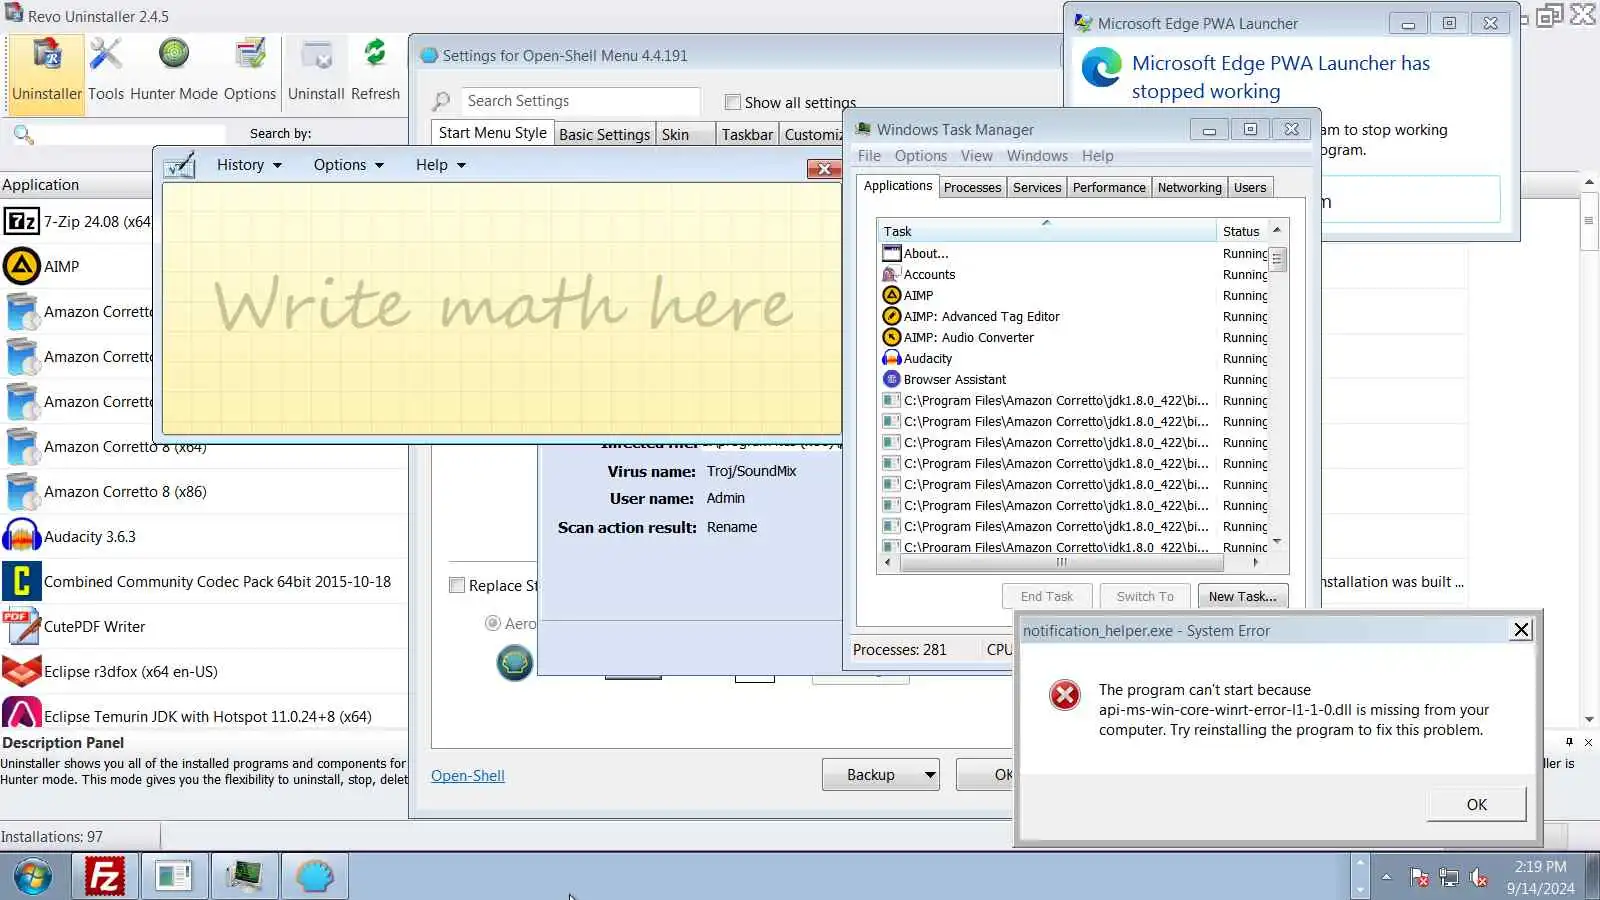
Task: Select the Combined Community Codec Pack icon
Action: (21, 581)
